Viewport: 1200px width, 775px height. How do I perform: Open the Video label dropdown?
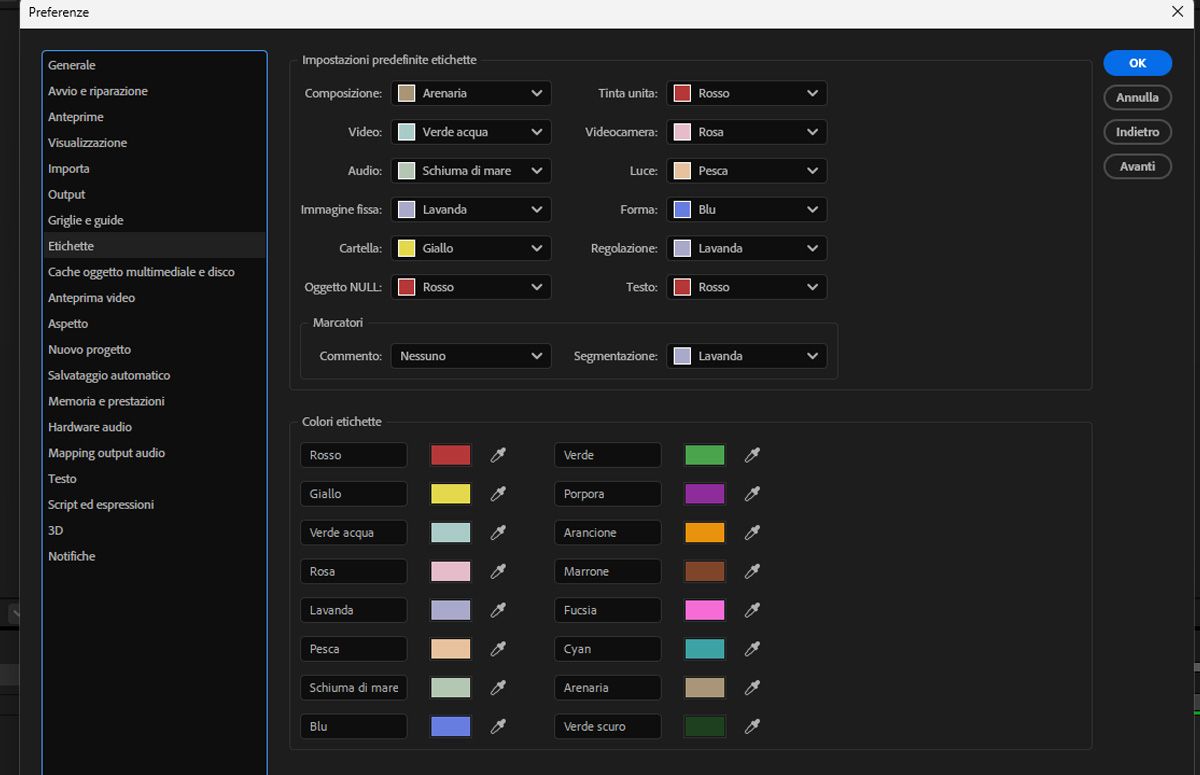[471, 132]
